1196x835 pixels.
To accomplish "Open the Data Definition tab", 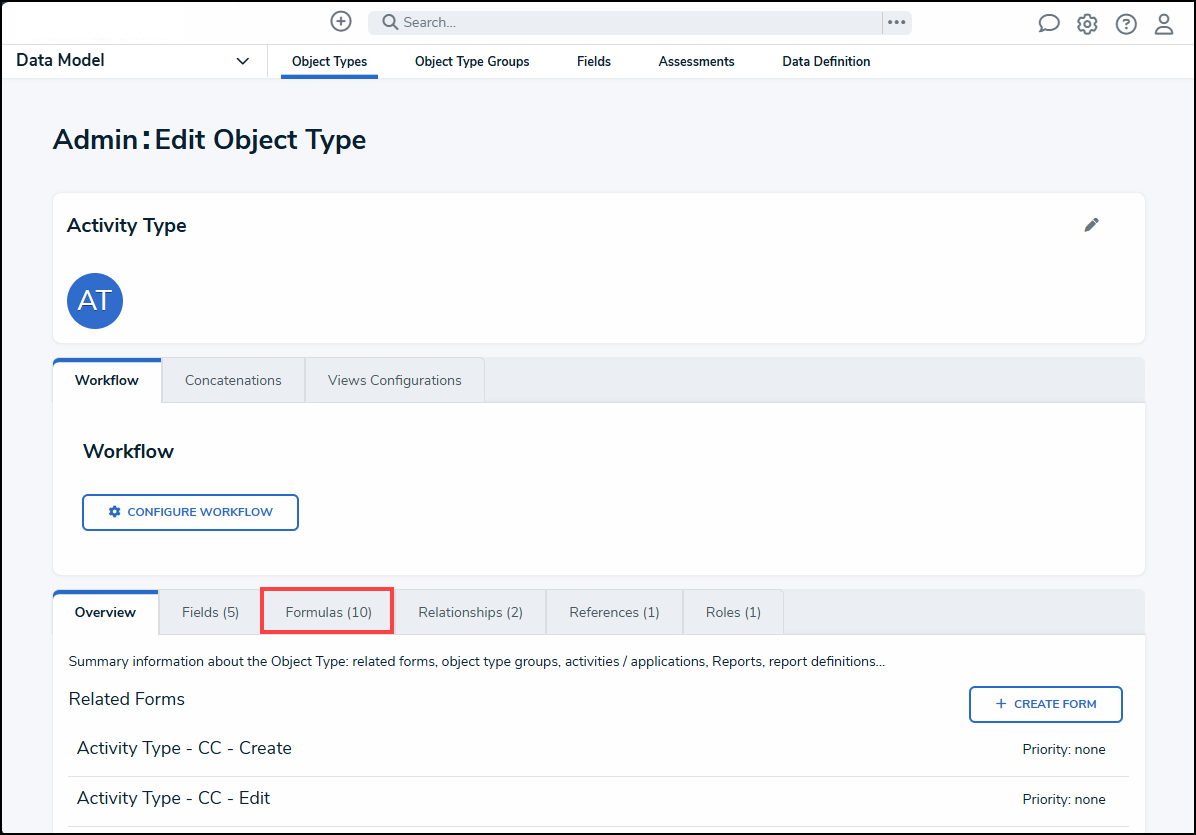I will coord(826,61).
